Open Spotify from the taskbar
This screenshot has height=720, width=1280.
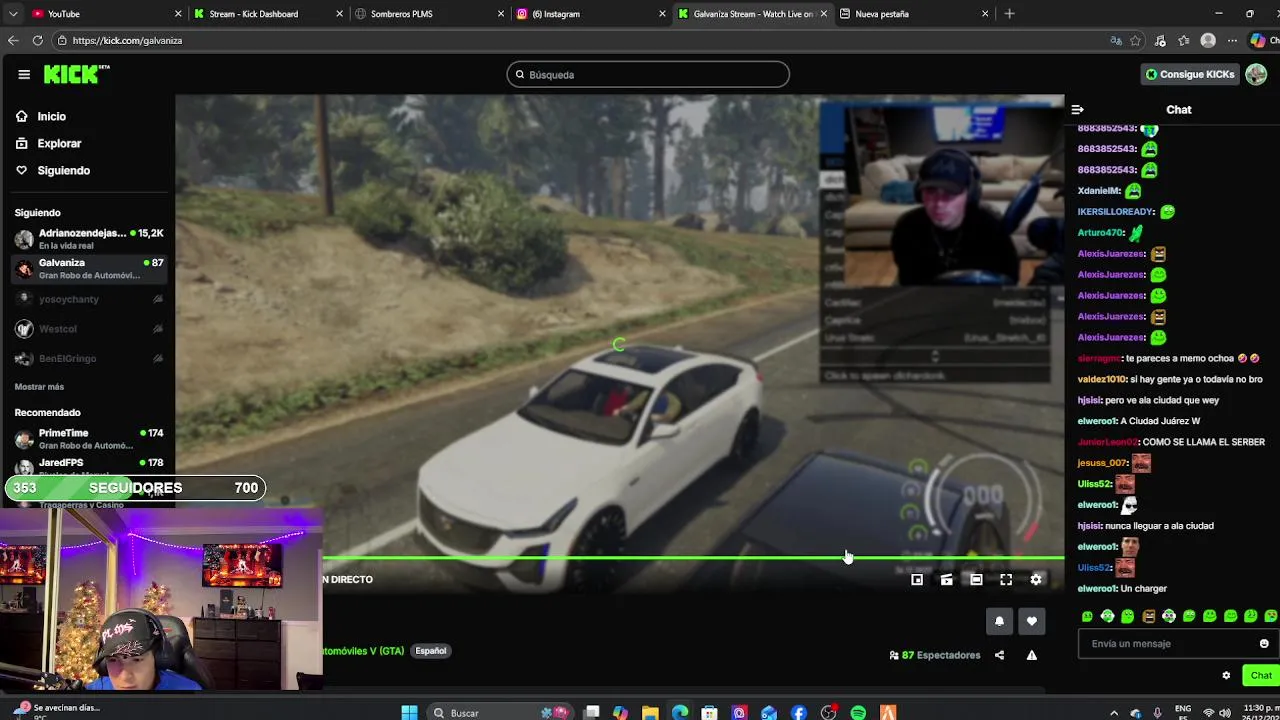858,713
